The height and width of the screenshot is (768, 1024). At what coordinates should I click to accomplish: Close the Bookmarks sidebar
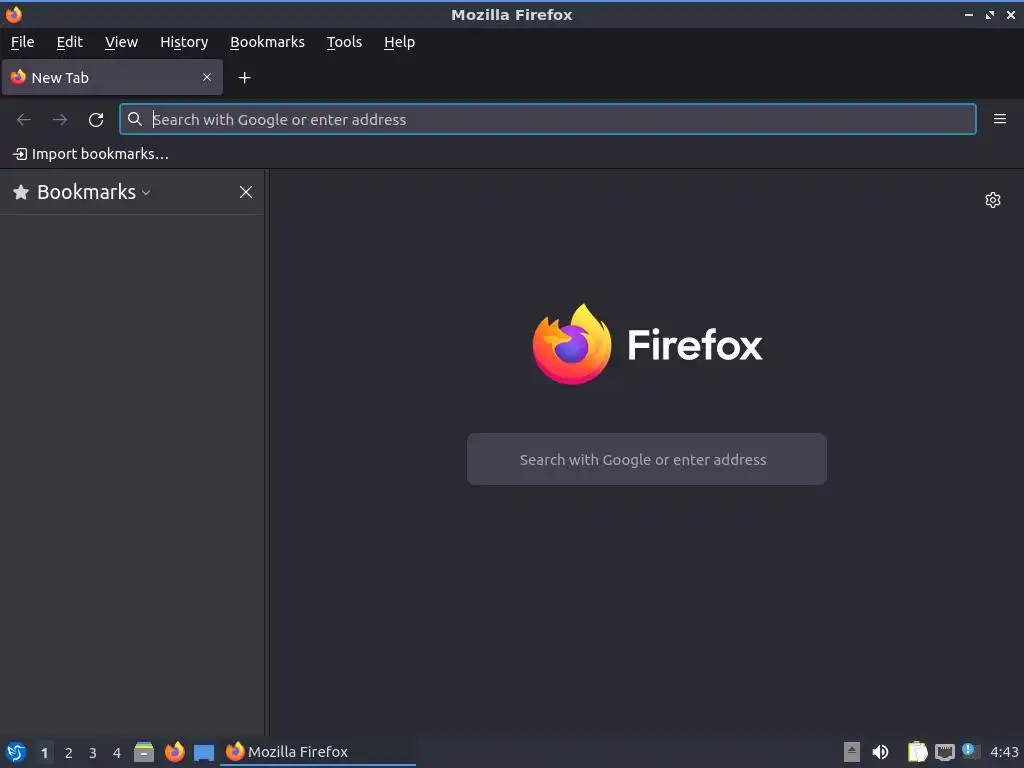[x=246, y=192]
